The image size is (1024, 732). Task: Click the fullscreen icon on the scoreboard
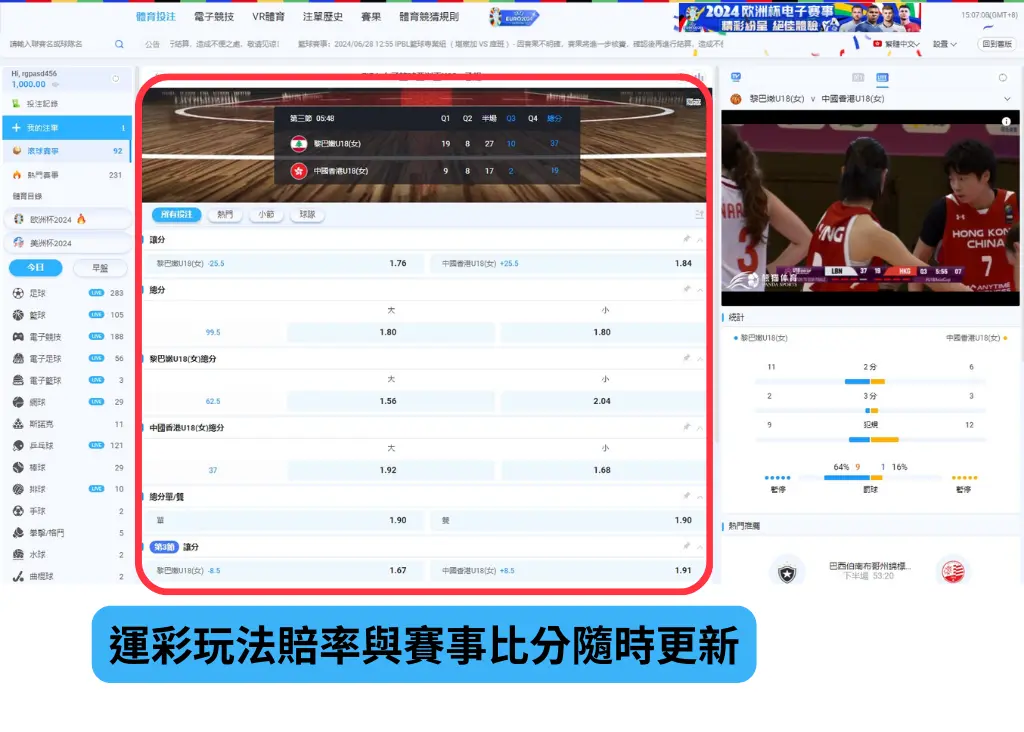[692, 100]
